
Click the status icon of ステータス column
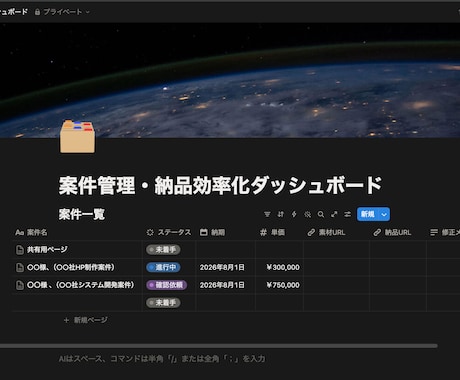[x=150, y=232]
